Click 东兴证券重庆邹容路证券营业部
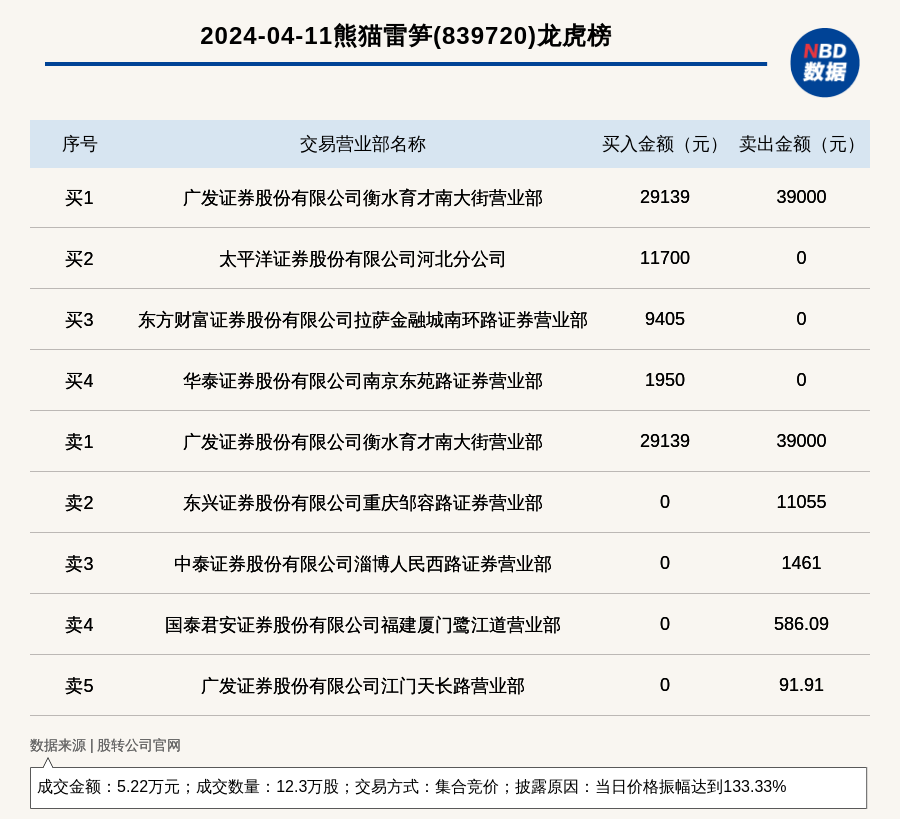The image size is (900, 819). tap(363, 503)
